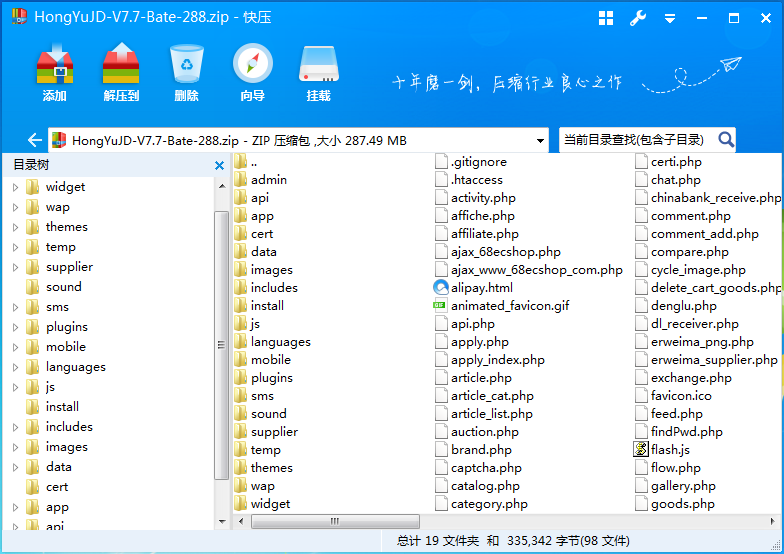
Task: Open the grid layout icon in title bar
Action: coord(606,18)
